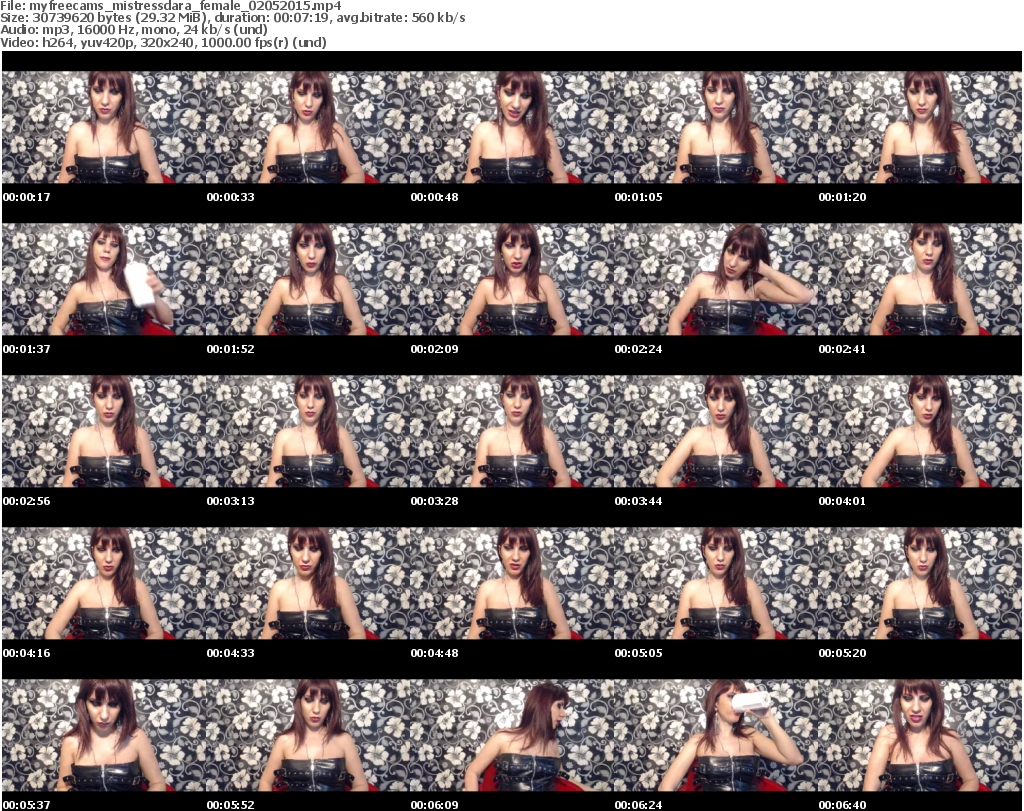The height and width of the screenshot is (811, 1024).
Task: Click the thumbnail at timestamp 00:04:16
Action: (104, 584)
